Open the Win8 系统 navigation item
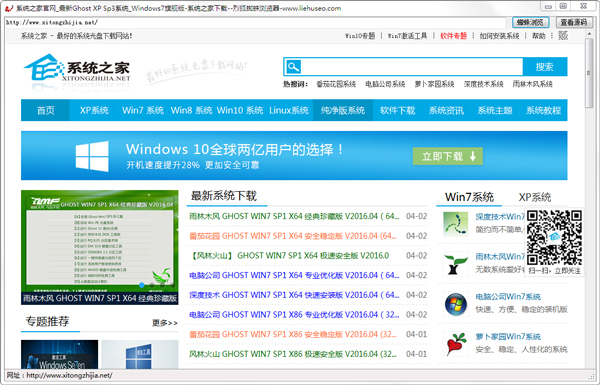 tap(191, 110)
